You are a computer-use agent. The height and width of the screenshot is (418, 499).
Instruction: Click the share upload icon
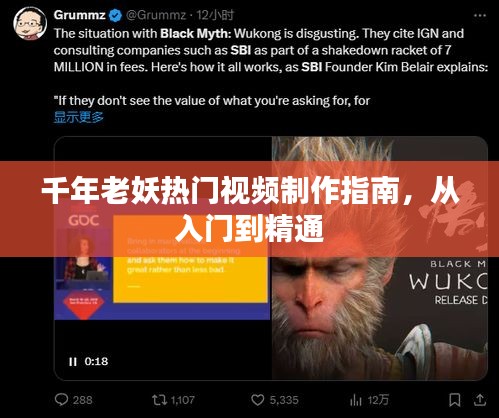(480, 400)
